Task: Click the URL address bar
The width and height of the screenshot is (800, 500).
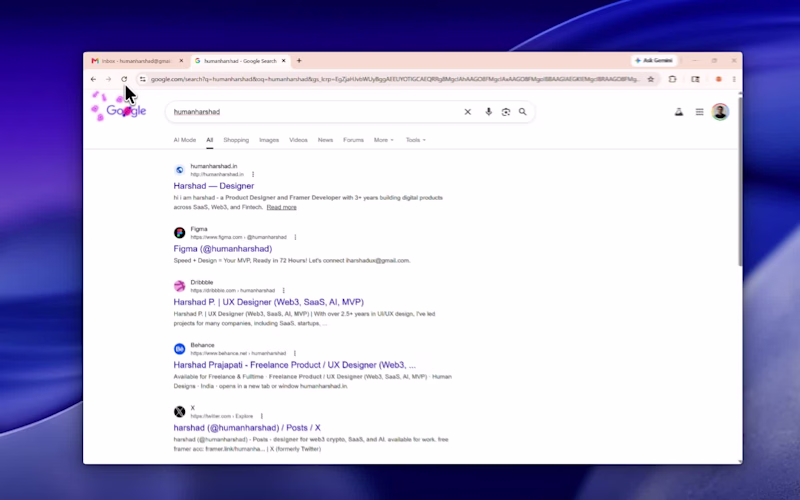Action: pos(394,79)
